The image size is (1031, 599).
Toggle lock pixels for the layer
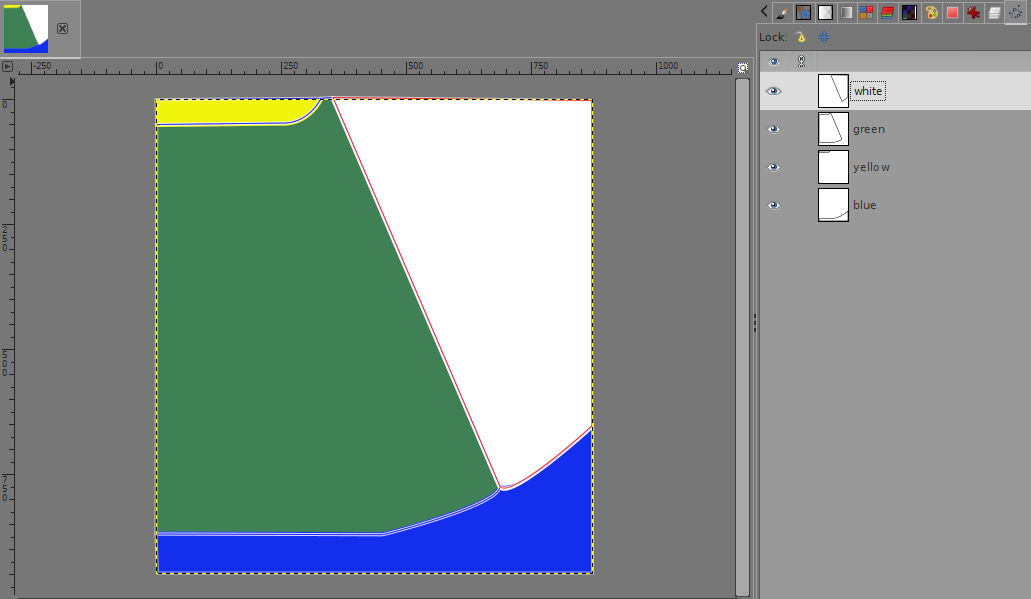tap(800, 37)
